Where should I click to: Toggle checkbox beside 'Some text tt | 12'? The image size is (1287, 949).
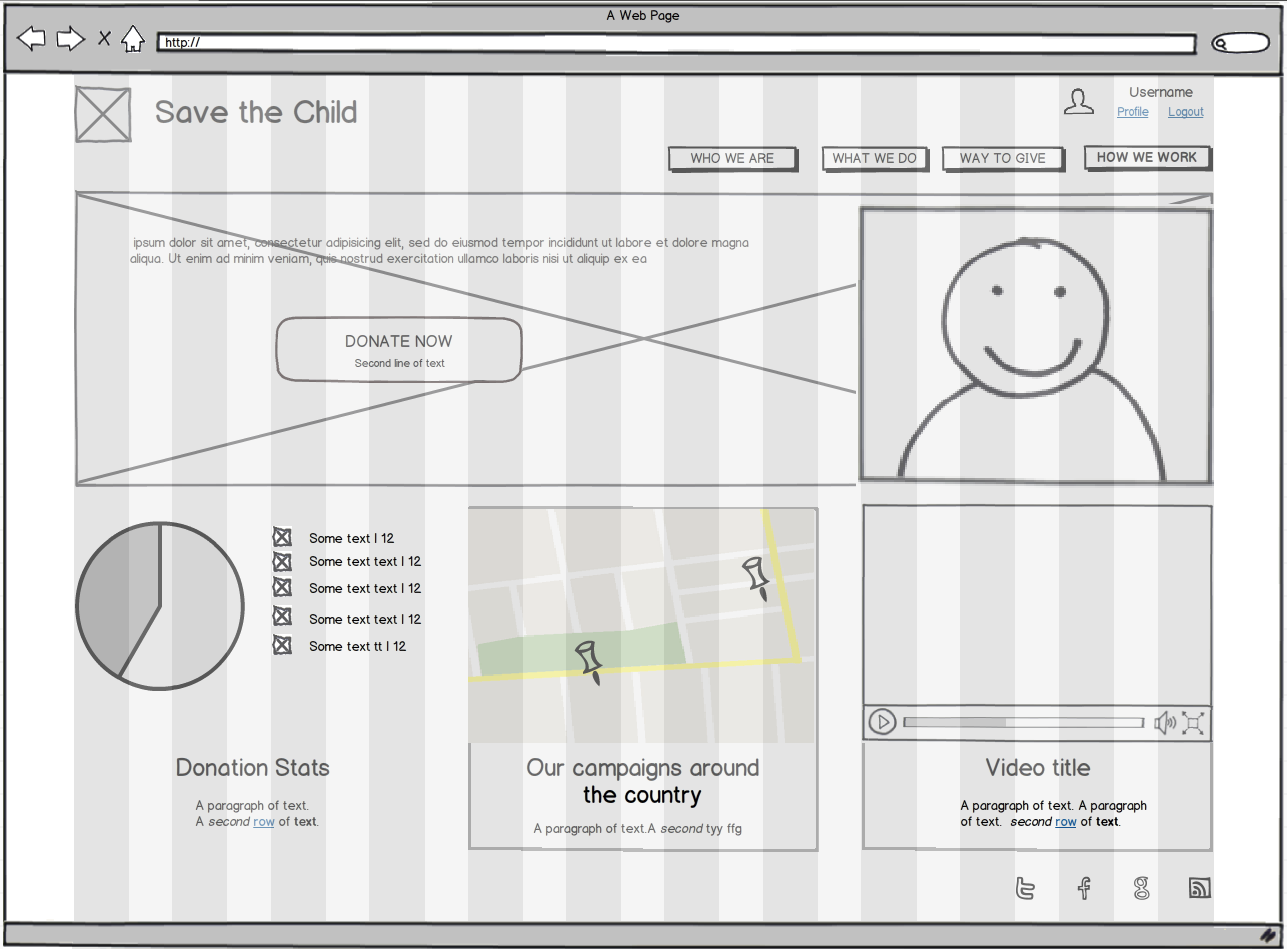tap(282, 646)
